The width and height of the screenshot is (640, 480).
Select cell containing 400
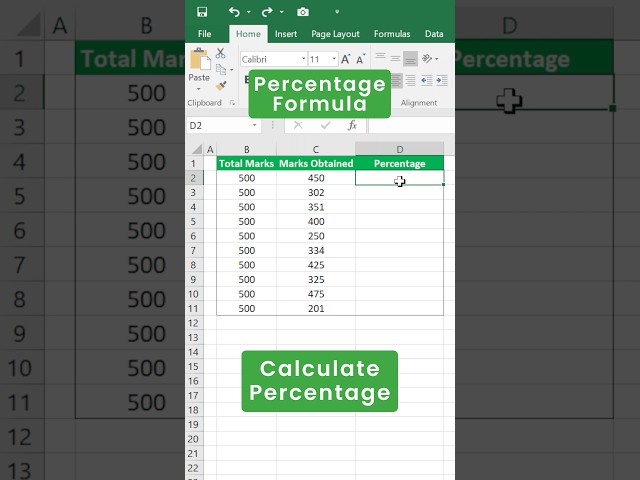coord(316,222)
